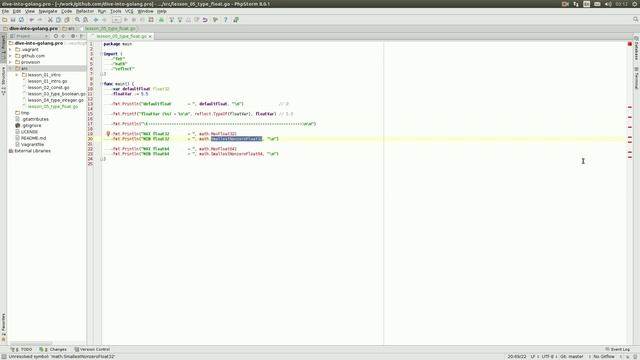Select the Vagrantfile in tree
This screenshot has height=360, width=640.
click(x=32, y=144)
